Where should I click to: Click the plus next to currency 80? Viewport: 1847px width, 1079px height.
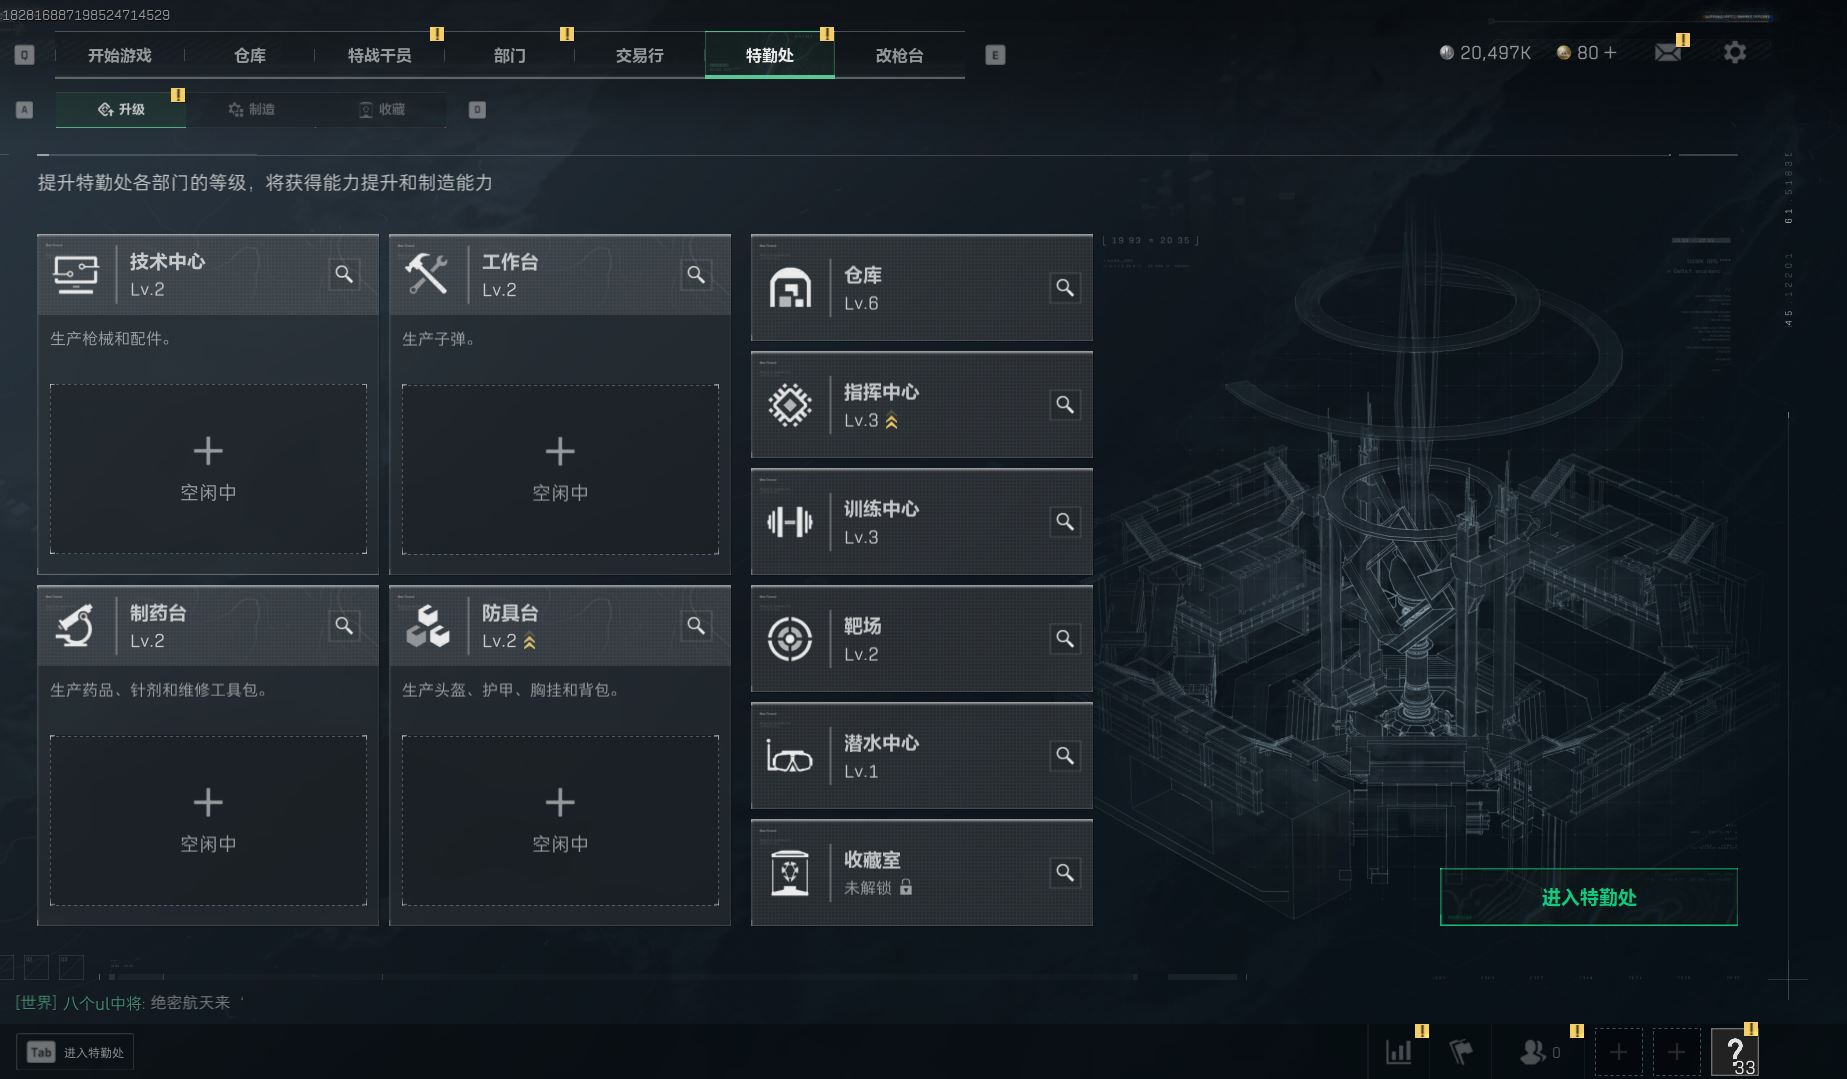pos(1610,52)
